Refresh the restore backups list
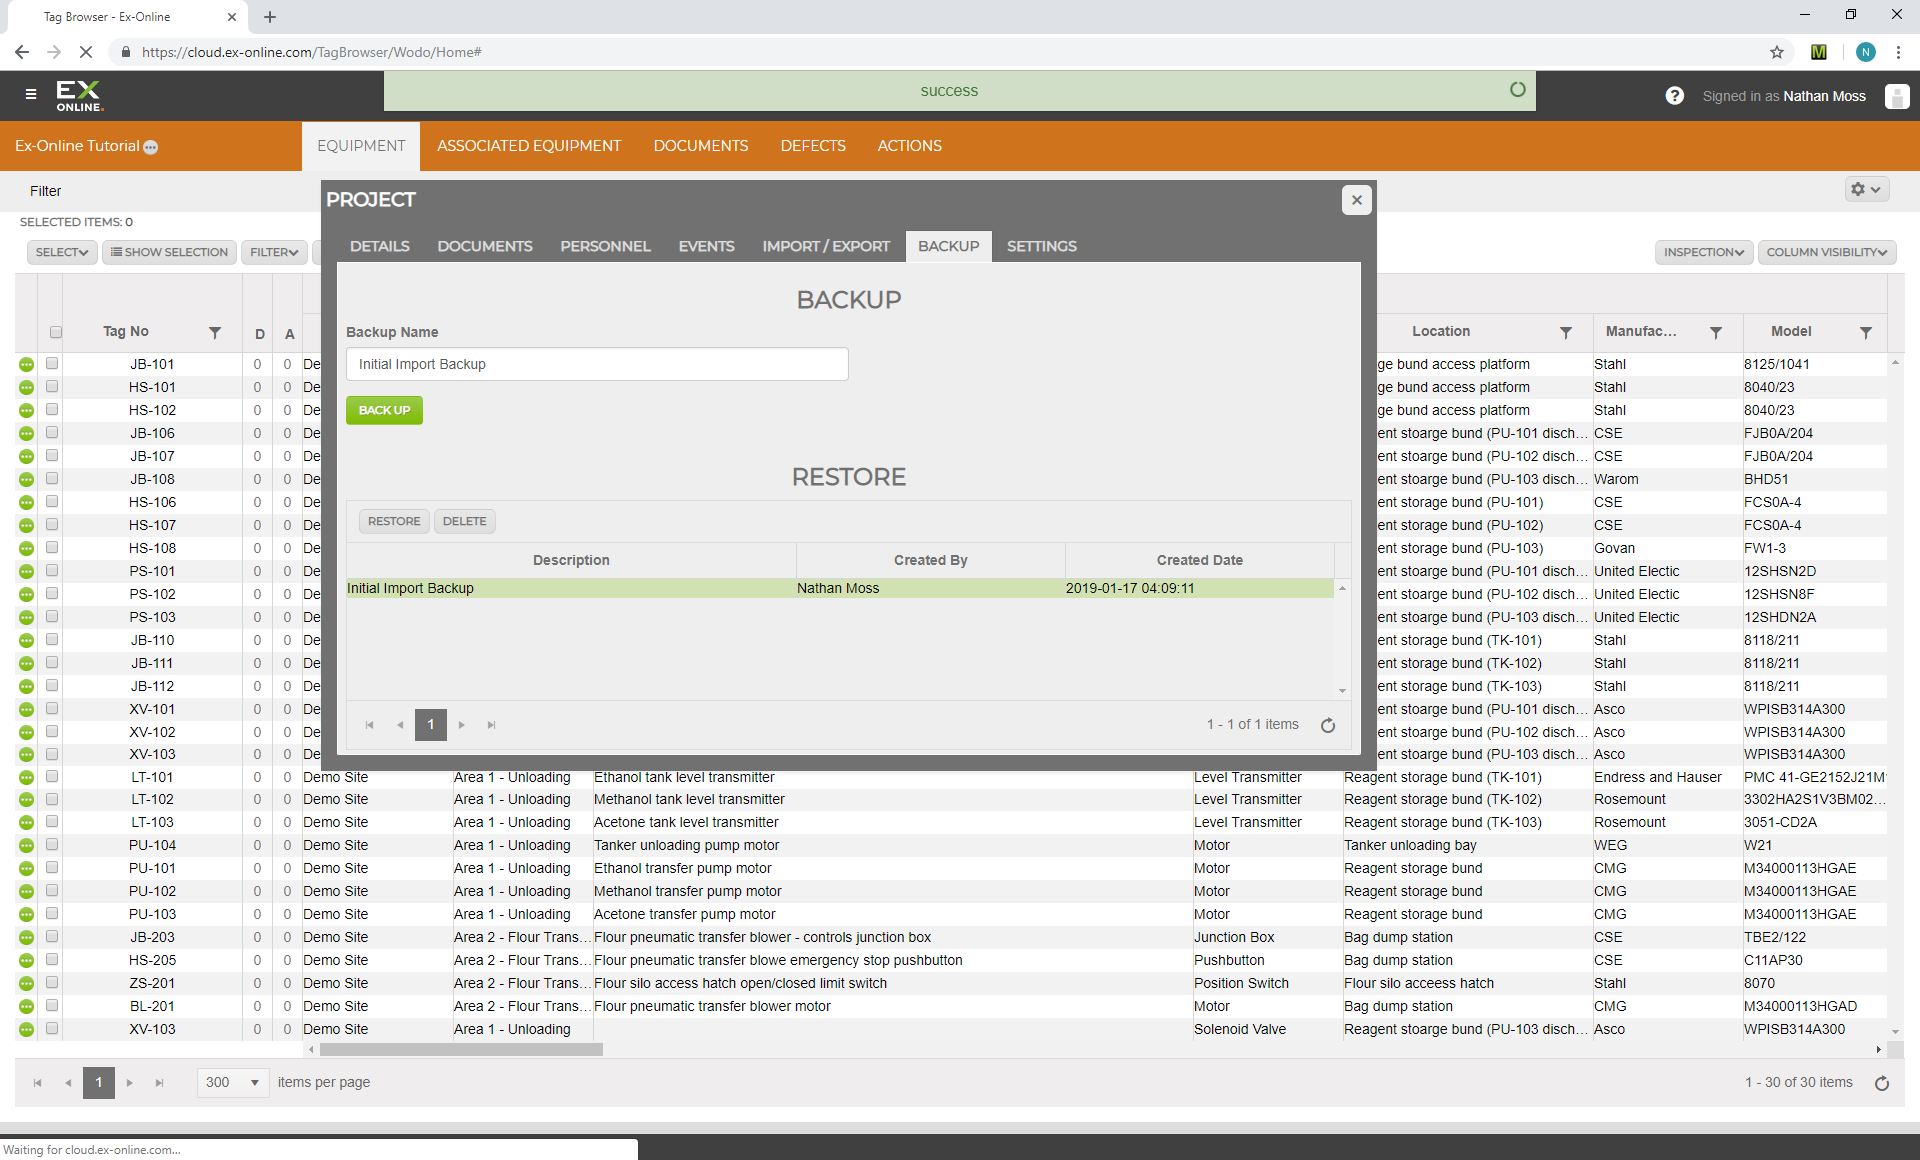The image size is (1920, 1160). (x=1327, y=725)
